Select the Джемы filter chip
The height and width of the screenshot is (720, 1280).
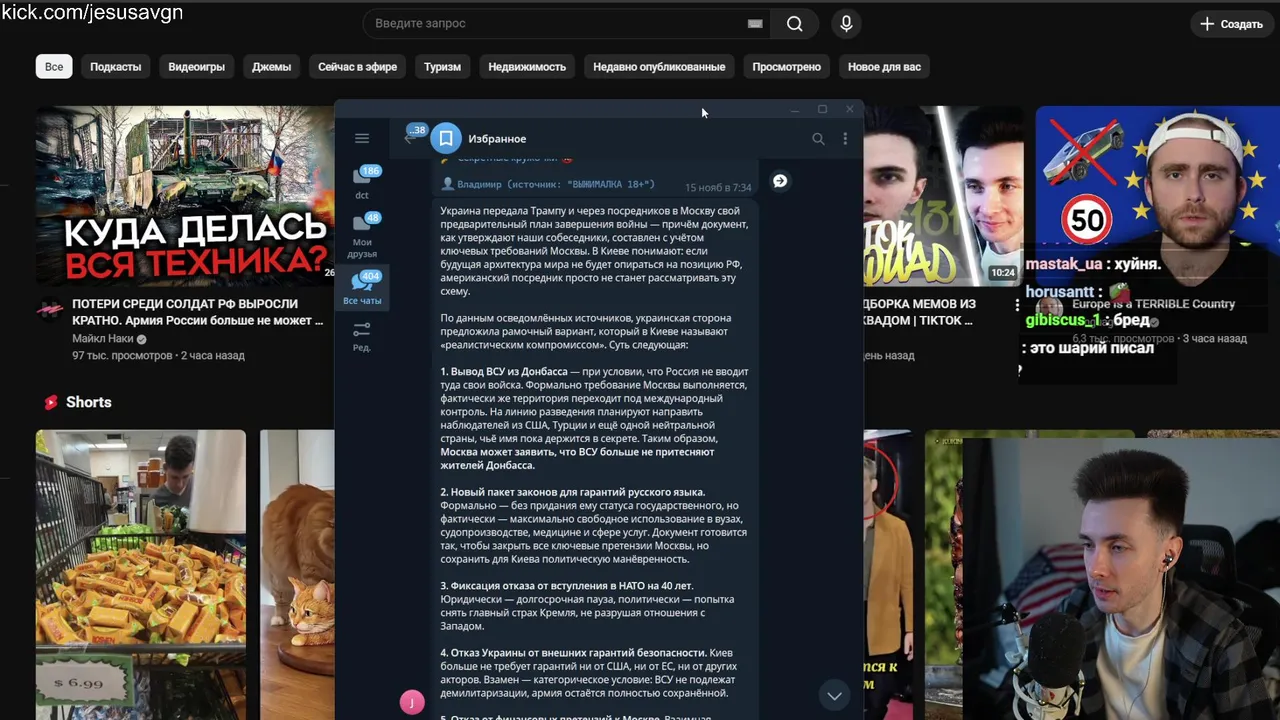click(x=271, y=67)
